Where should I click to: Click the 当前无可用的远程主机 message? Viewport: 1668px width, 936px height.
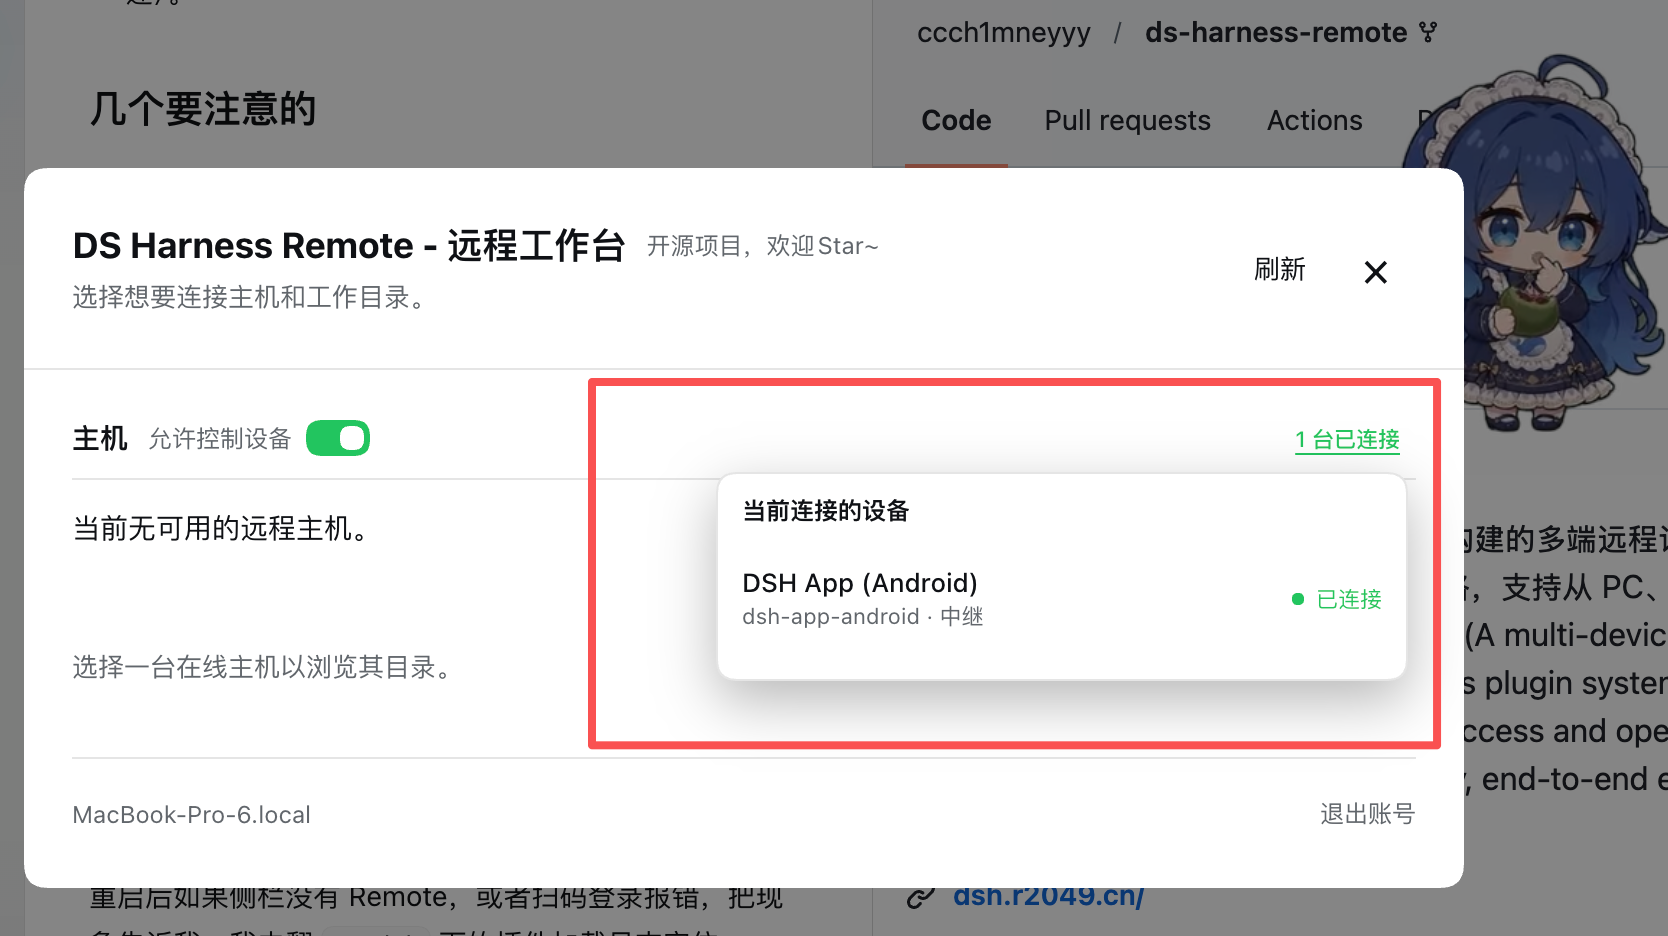click(x=223, y=528)
